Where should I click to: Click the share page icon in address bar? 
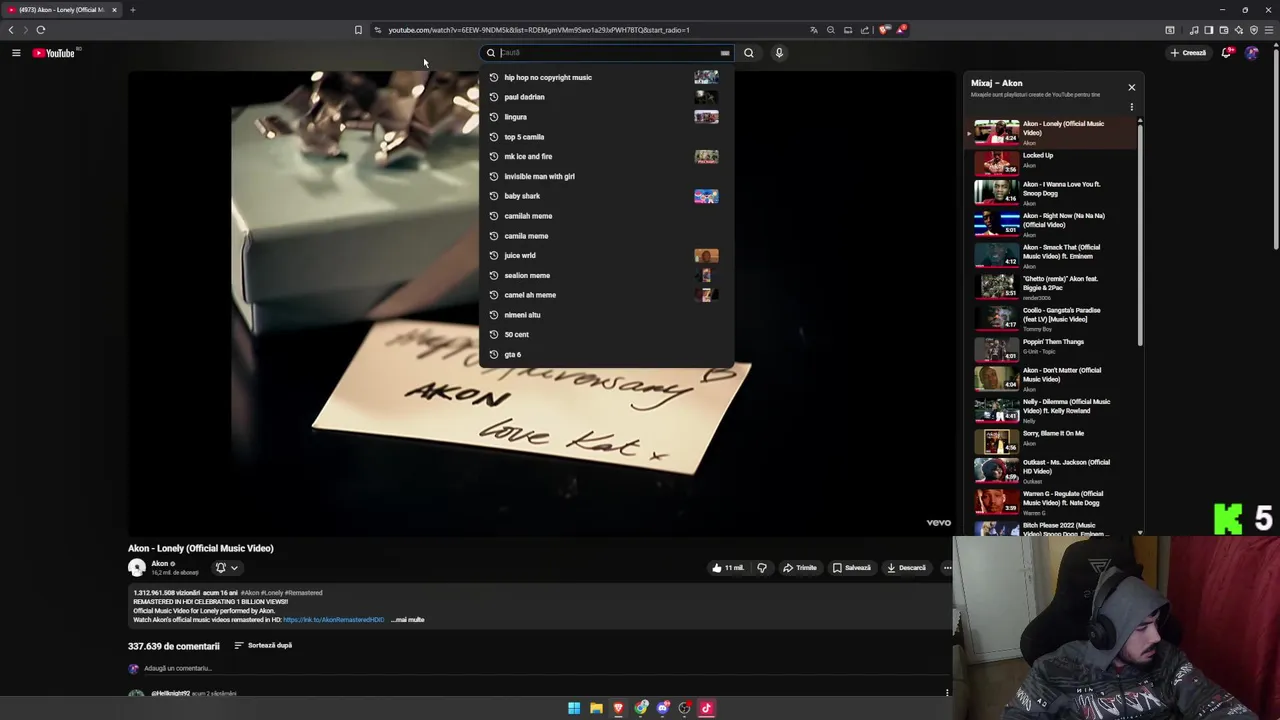[865, 30]
